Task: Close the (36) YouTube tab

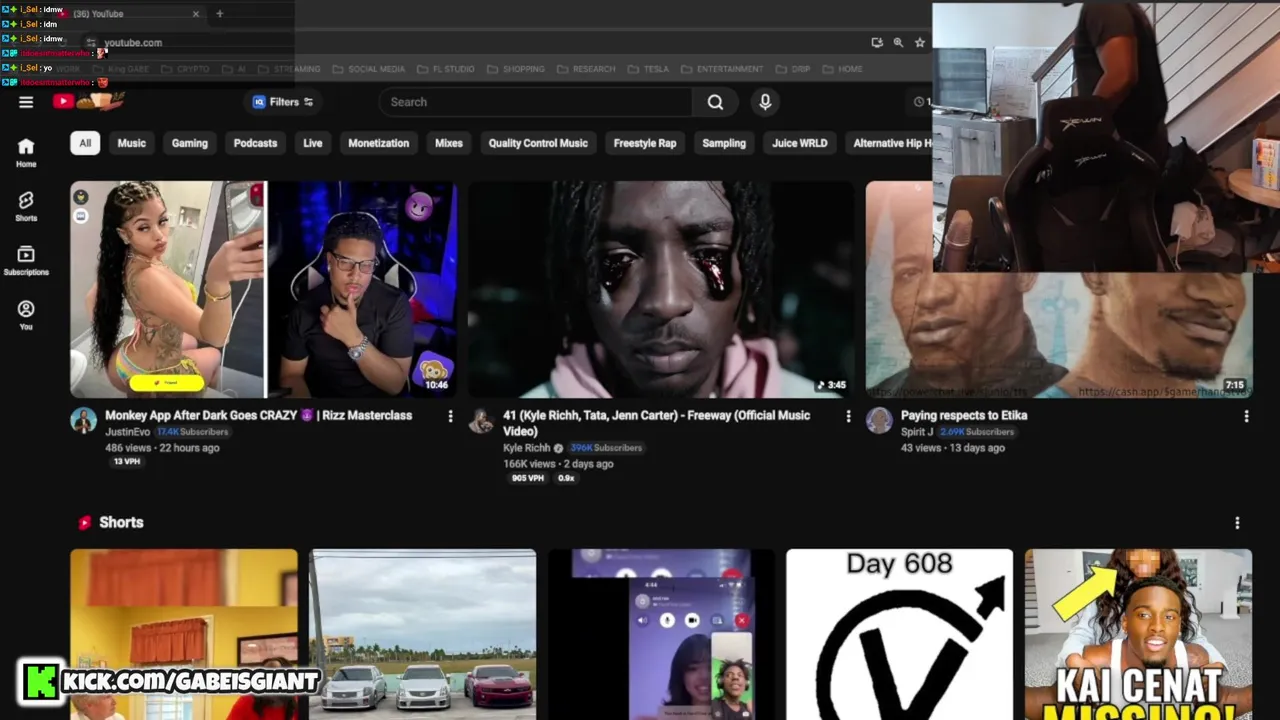Action: pyautogui.click(x=196, y=14)
